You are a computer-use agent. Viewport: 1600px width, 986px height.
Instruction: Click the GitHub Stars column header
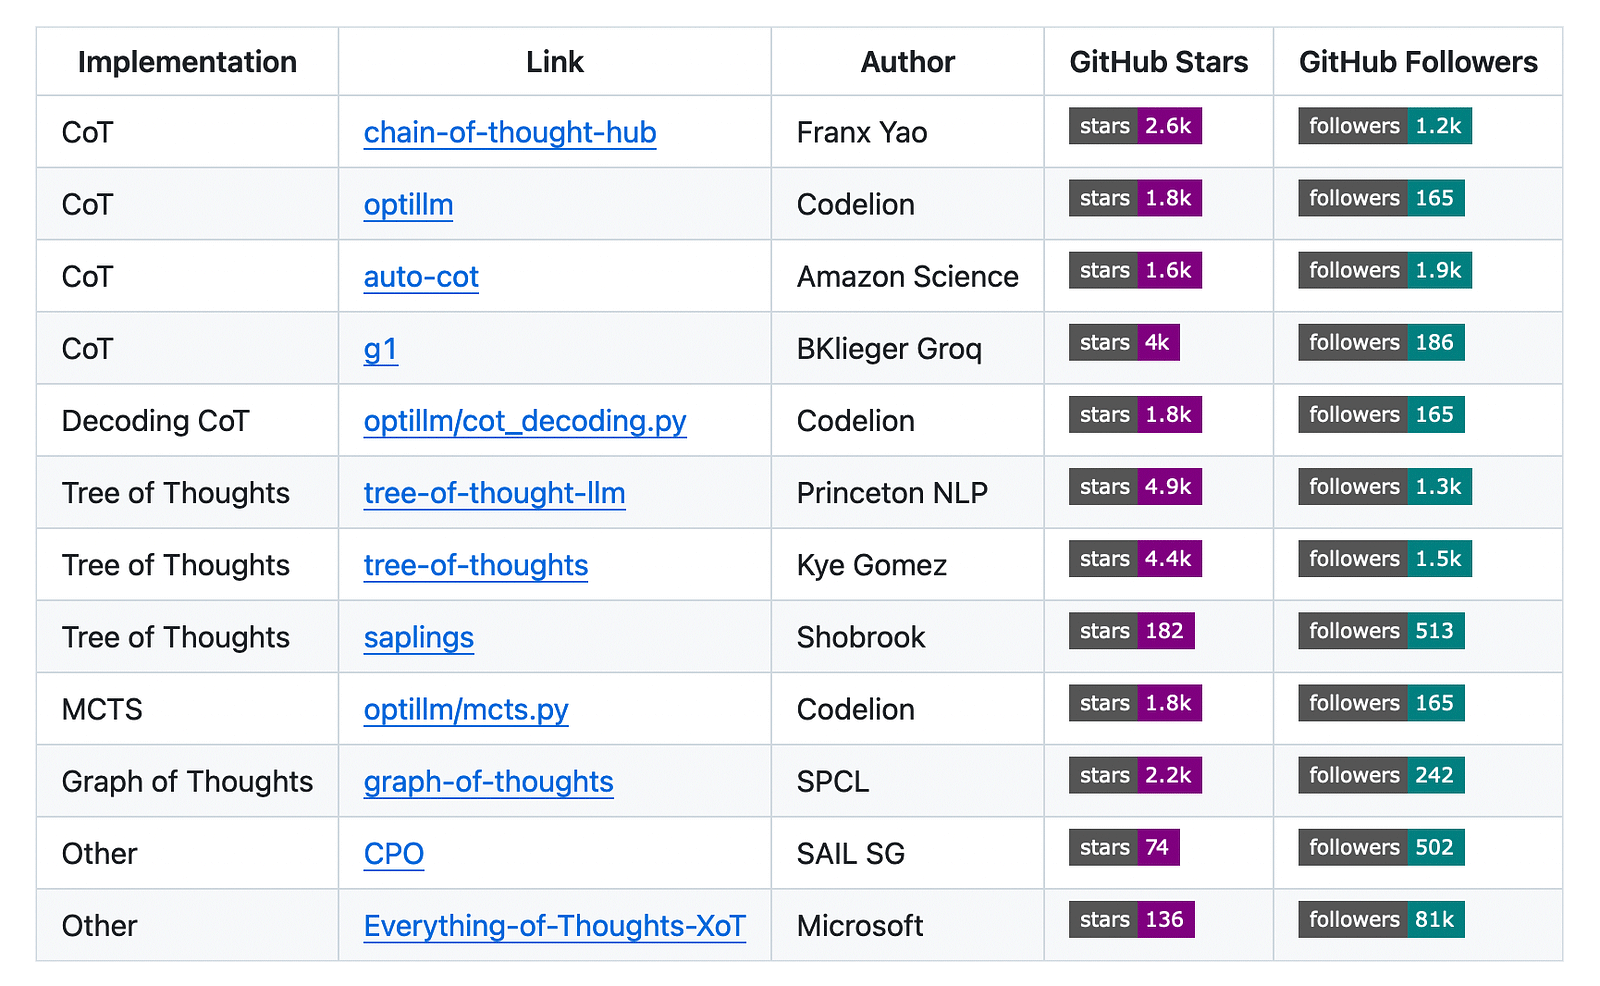click(x=1158, y=62)
